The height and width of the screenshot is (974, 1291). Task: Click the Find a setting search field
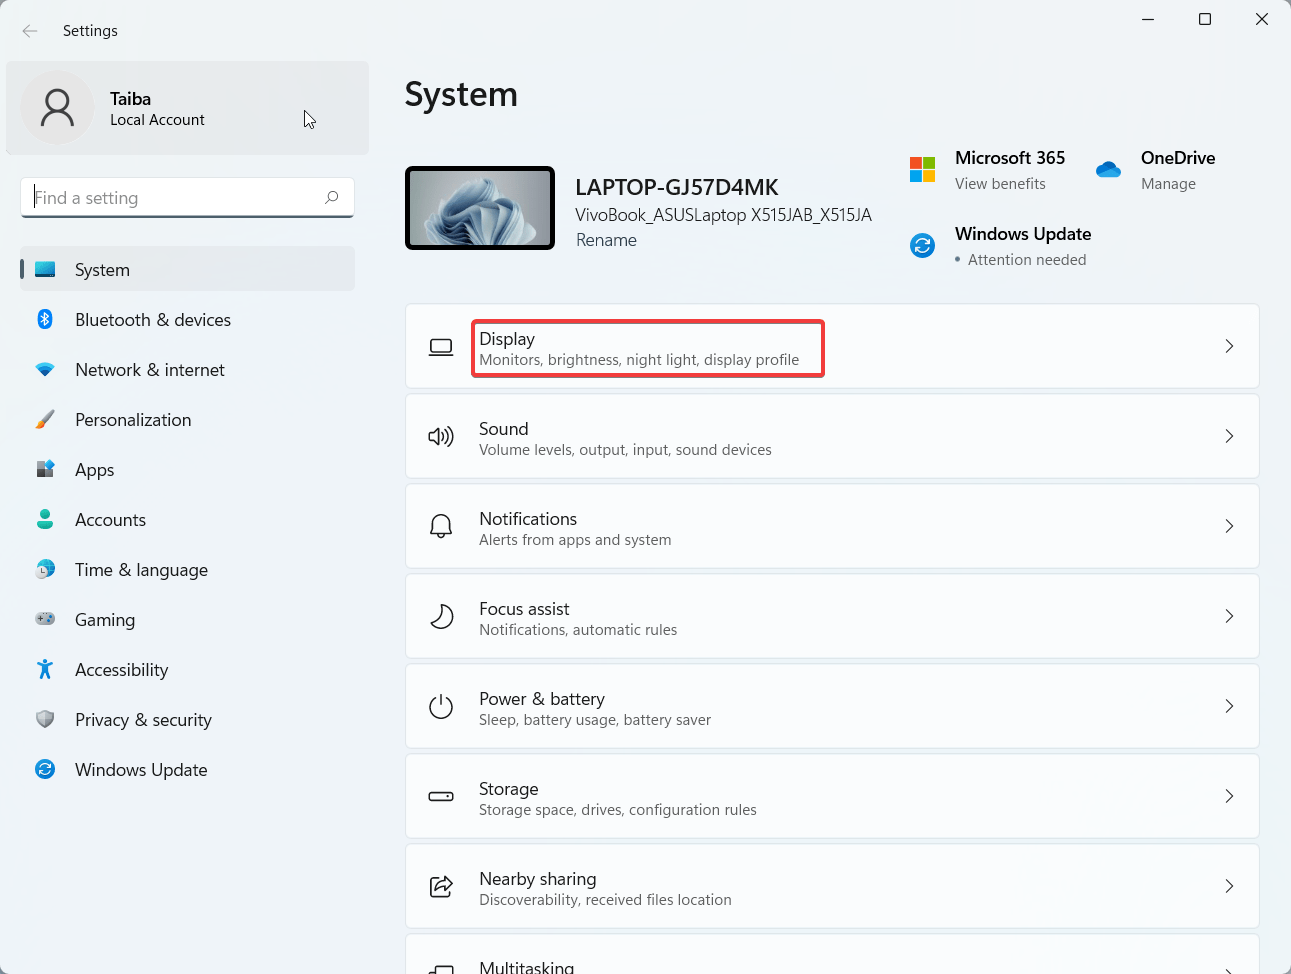187,197
